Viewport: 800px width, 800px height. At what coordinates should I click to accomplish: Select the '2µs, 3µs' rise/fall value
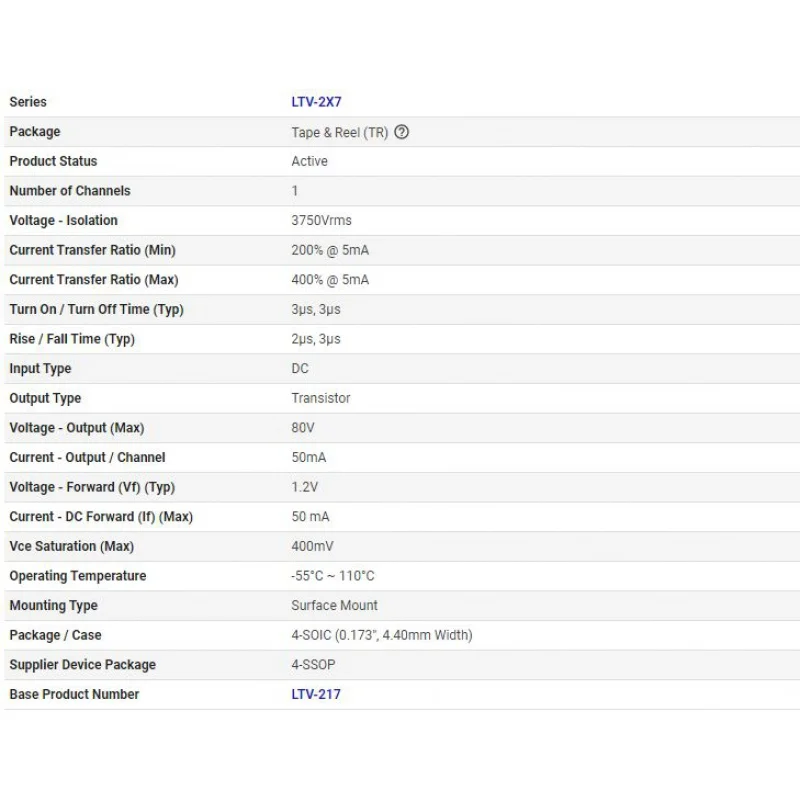click(315, 339)
